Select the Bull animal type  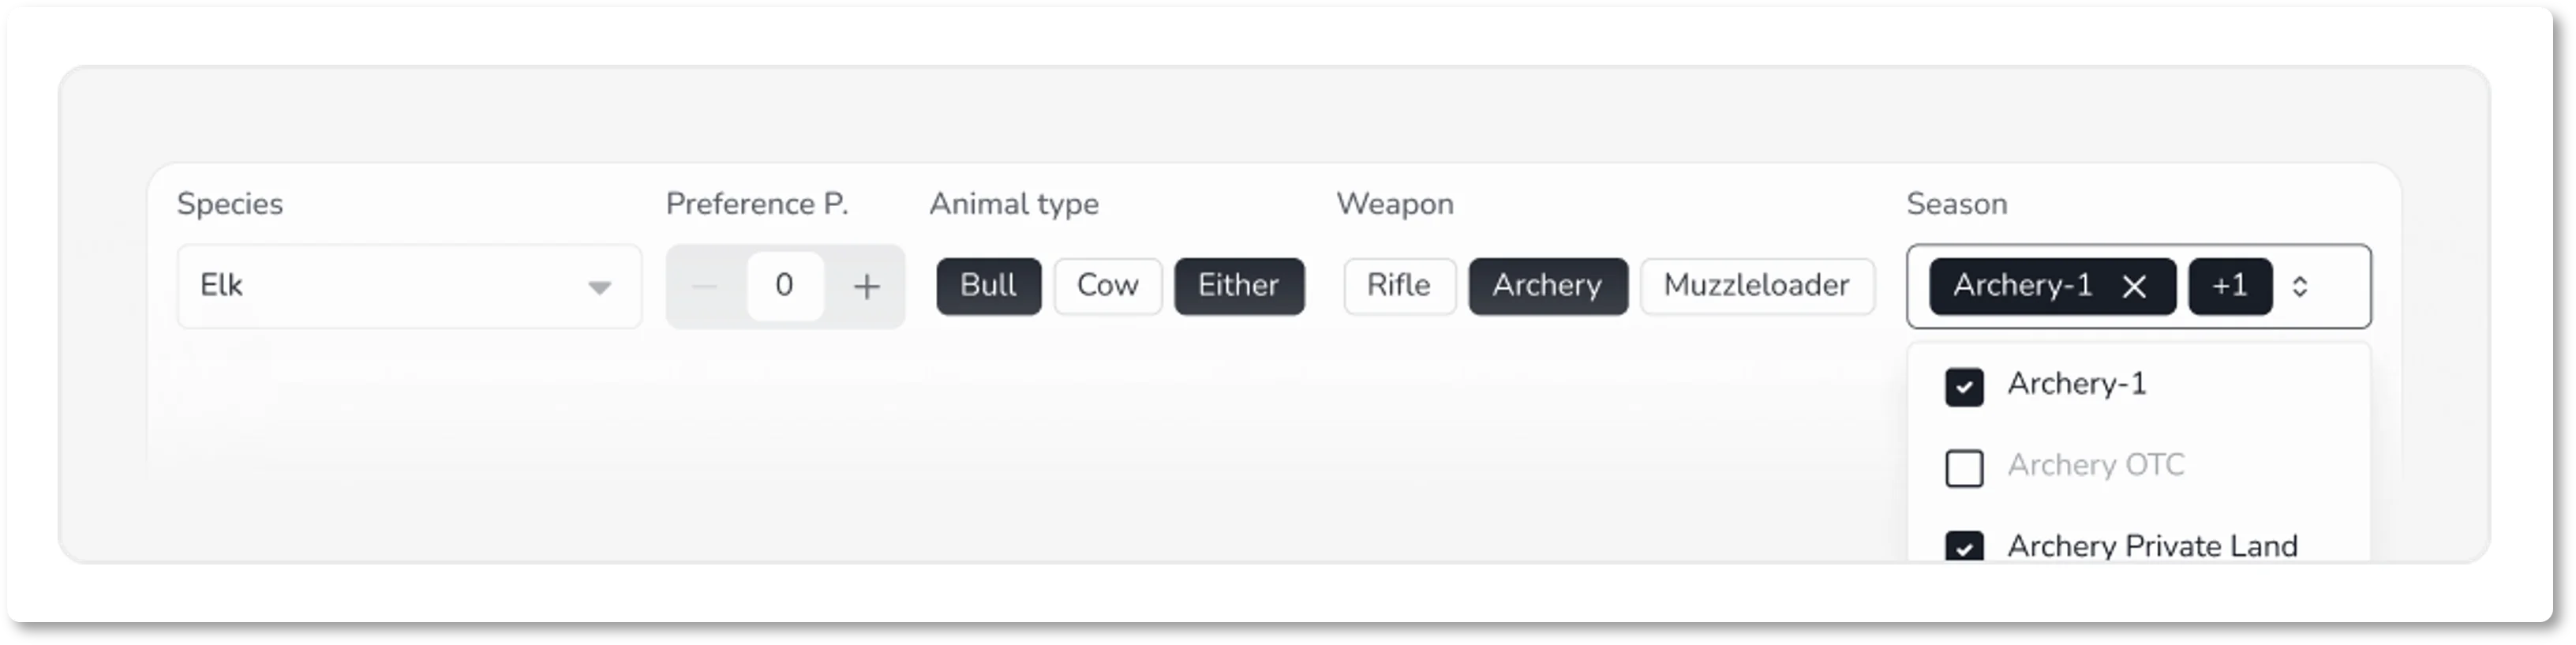tap(988, 287)
